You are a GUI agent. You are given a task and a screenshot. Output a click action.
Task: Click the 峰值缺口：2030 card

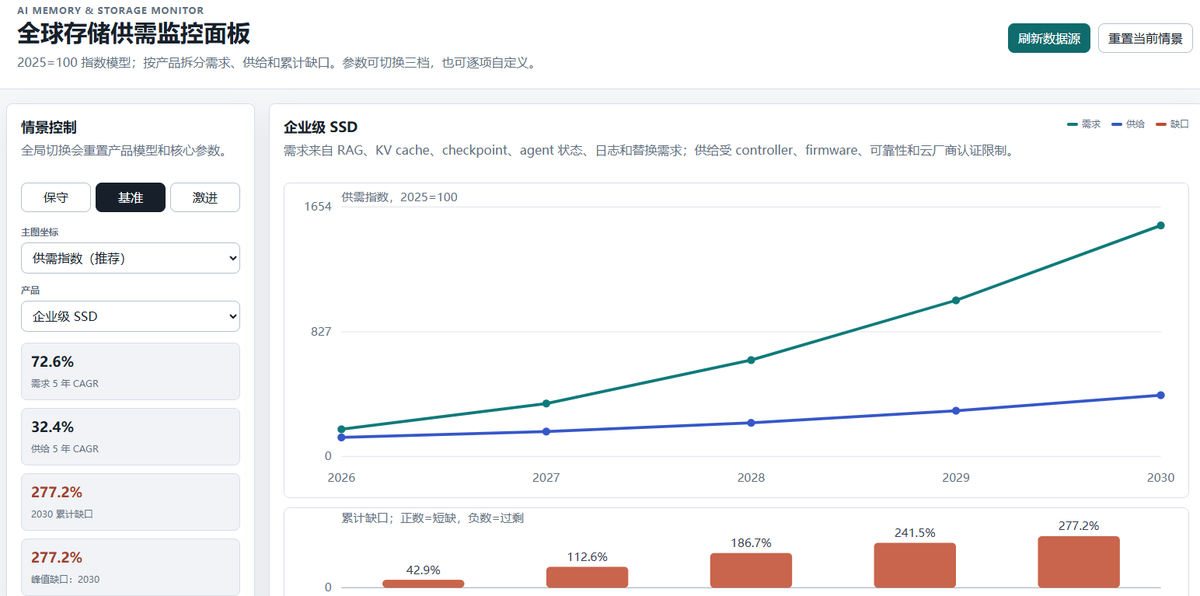pos(130,566)
